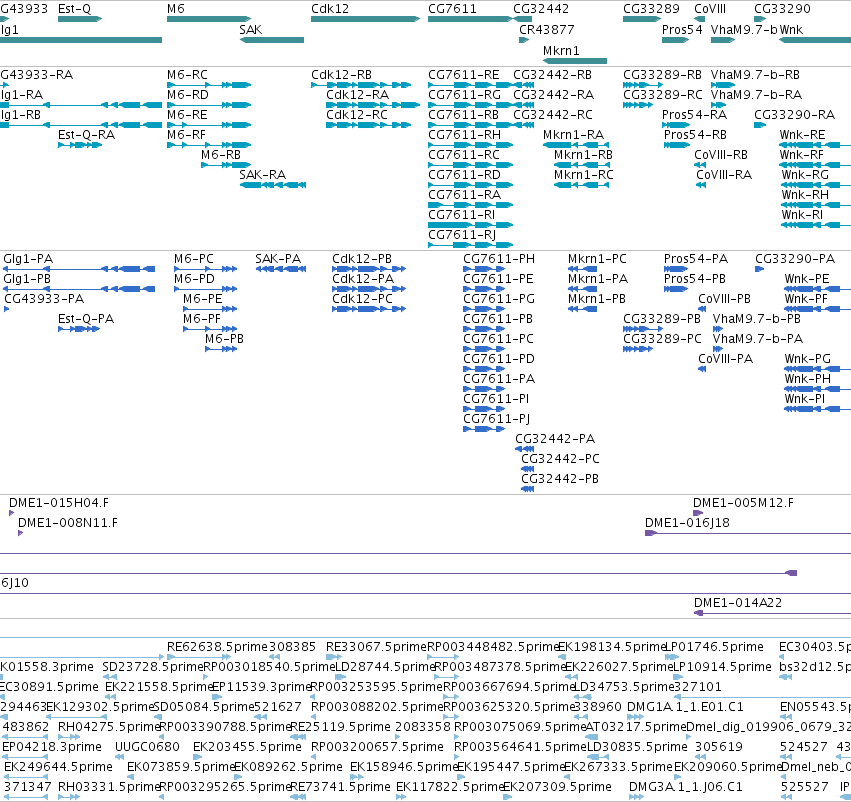The image size is (851, 802).
Task: Select the DMG3A.1_1.J06.C1 EST label
Action: (x=687, y=786)
